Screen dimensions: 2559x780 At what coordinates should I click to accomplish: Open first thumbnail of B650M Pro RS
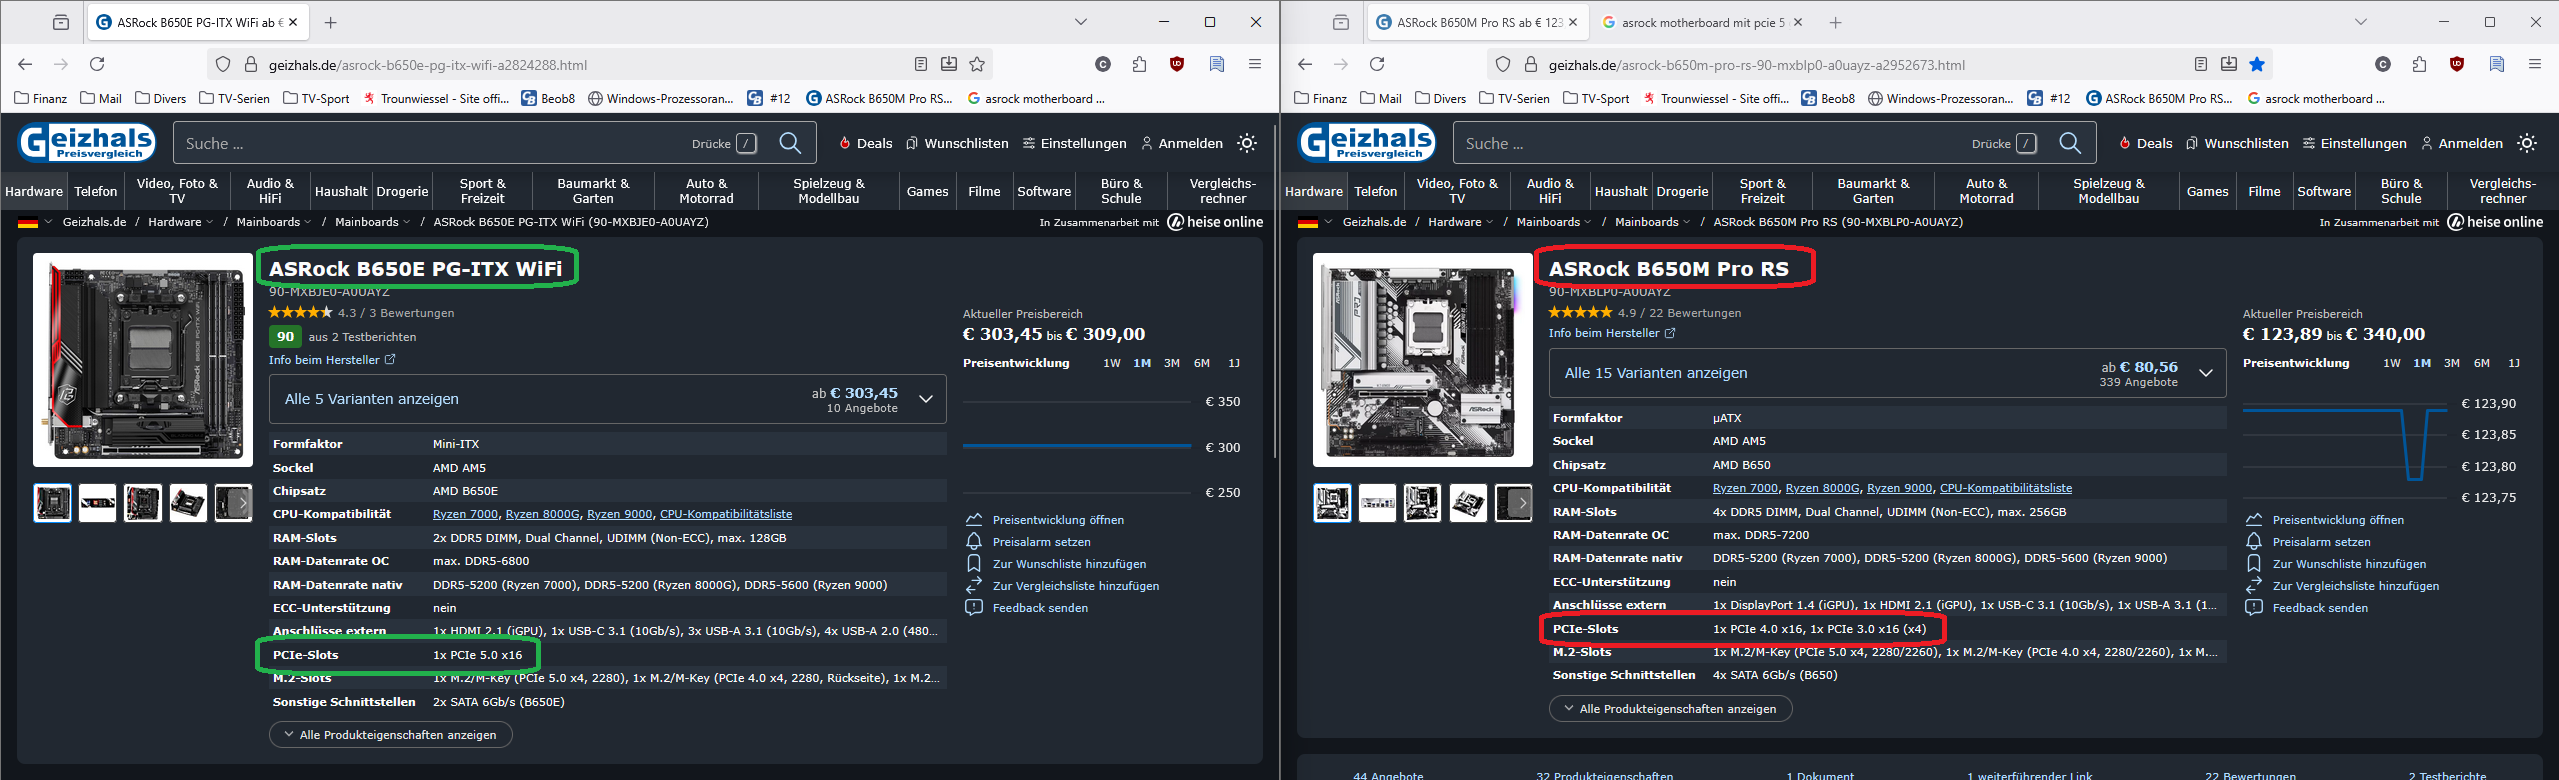click(1332, 503)
